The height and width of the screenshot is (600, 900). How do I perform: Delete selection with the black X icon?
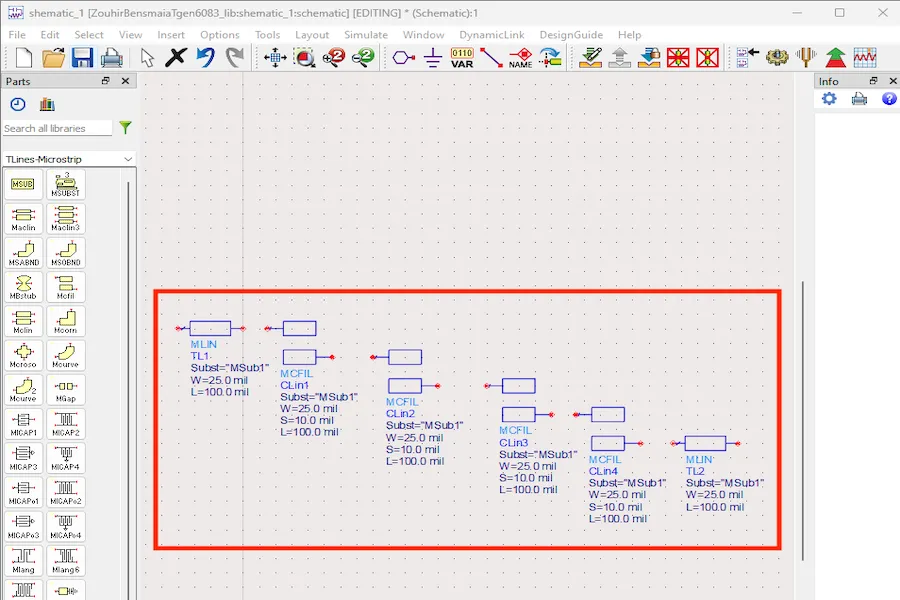(x=176, y=57)
